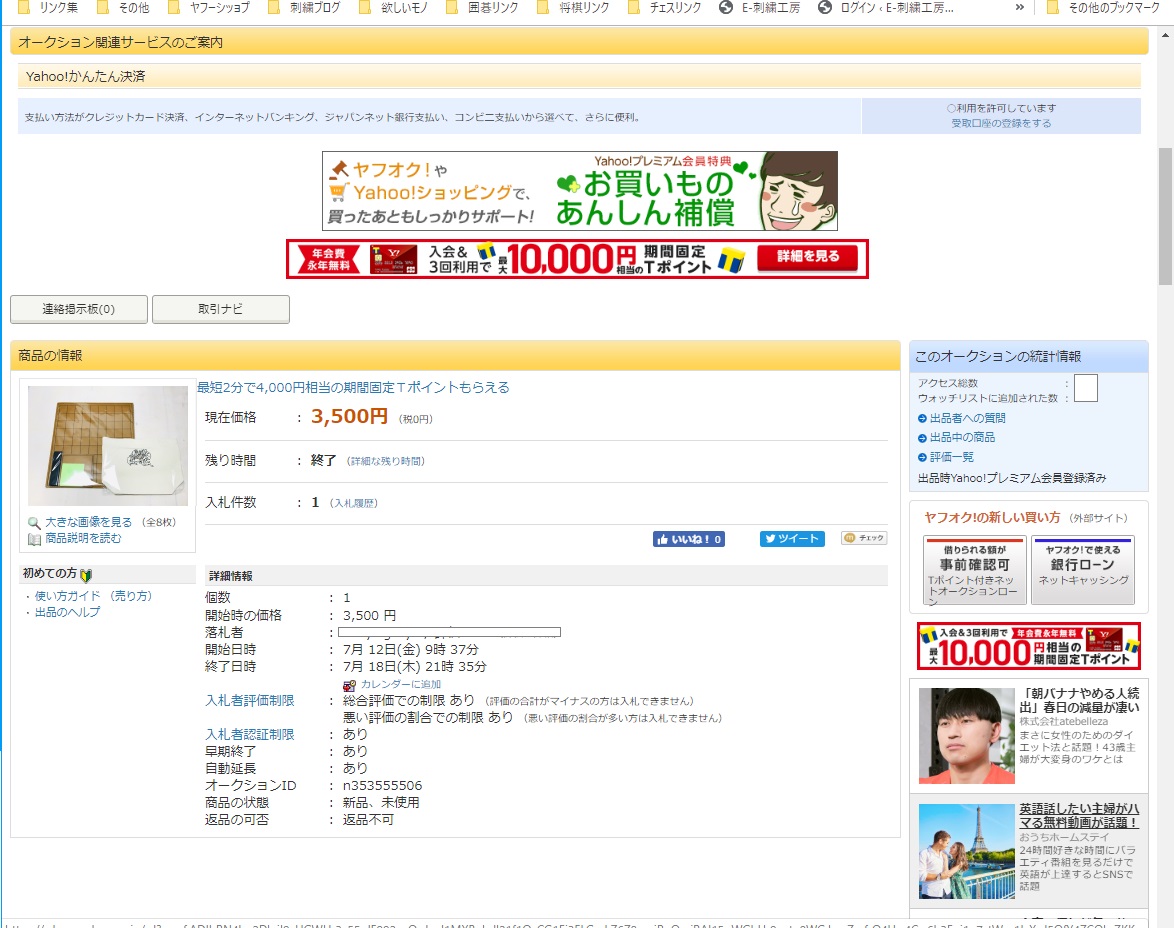Open 商品説明を読む link
The width and height of the screenshot is (1174, 928).
point(83,539)
